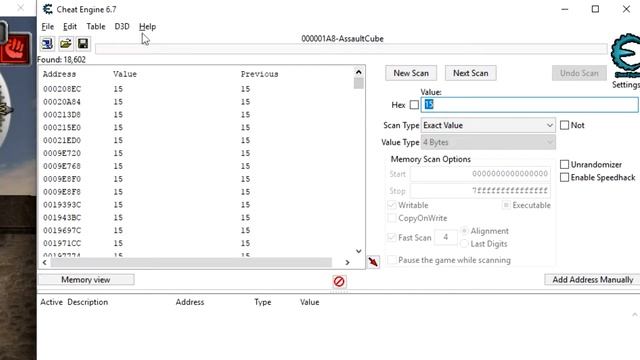Check Enable Speedhack
The image size is (640, 360).
564,178
